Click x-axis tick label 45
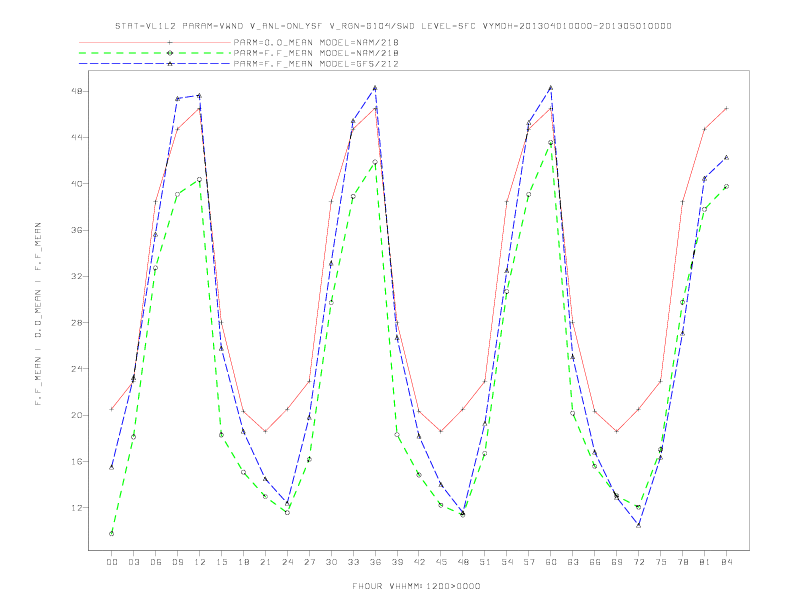 (x=441, y=562)
